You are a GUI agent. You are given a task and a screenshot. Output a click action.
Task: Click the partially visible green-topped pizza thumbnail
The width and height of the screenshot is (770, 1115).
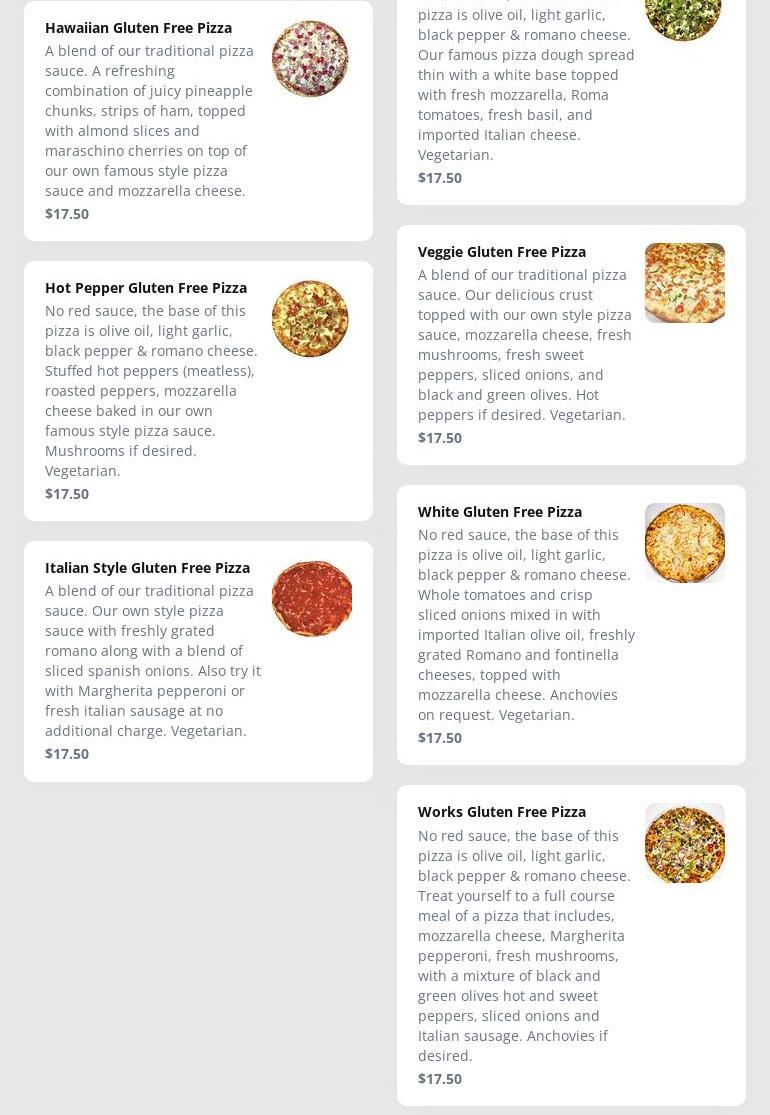click(x=683, y=17)
